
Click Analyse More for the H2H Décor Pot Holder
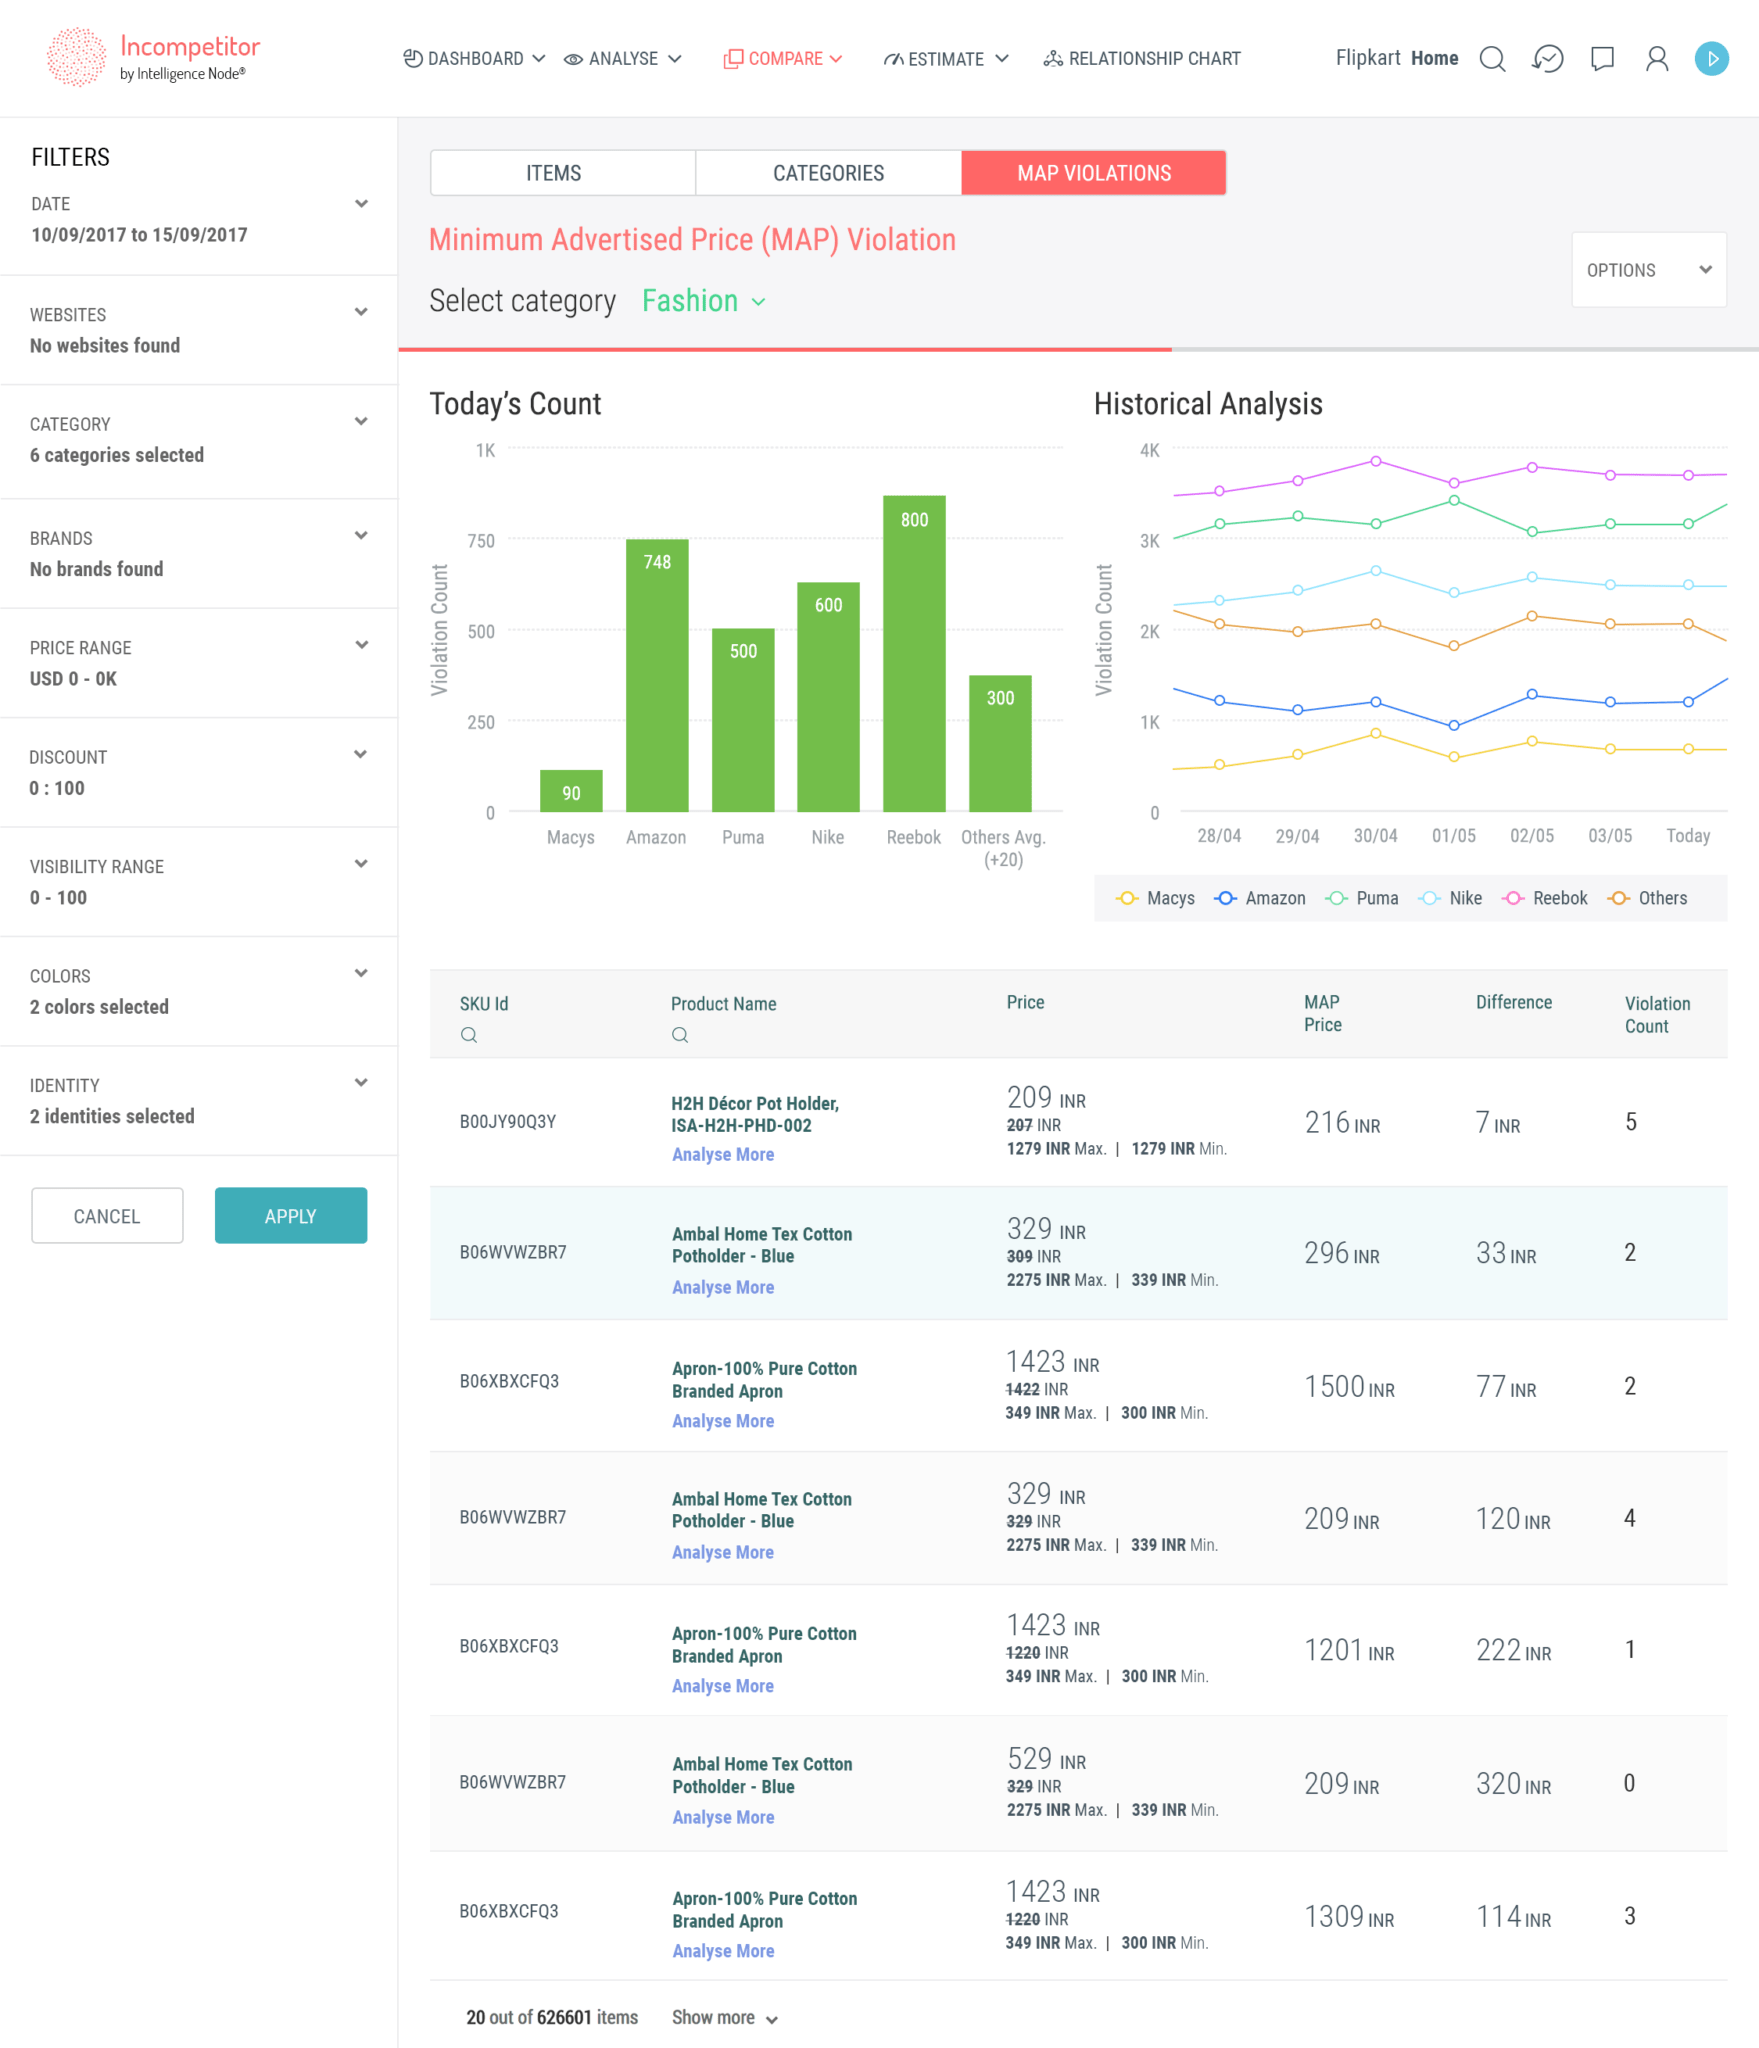[722, 1154]
